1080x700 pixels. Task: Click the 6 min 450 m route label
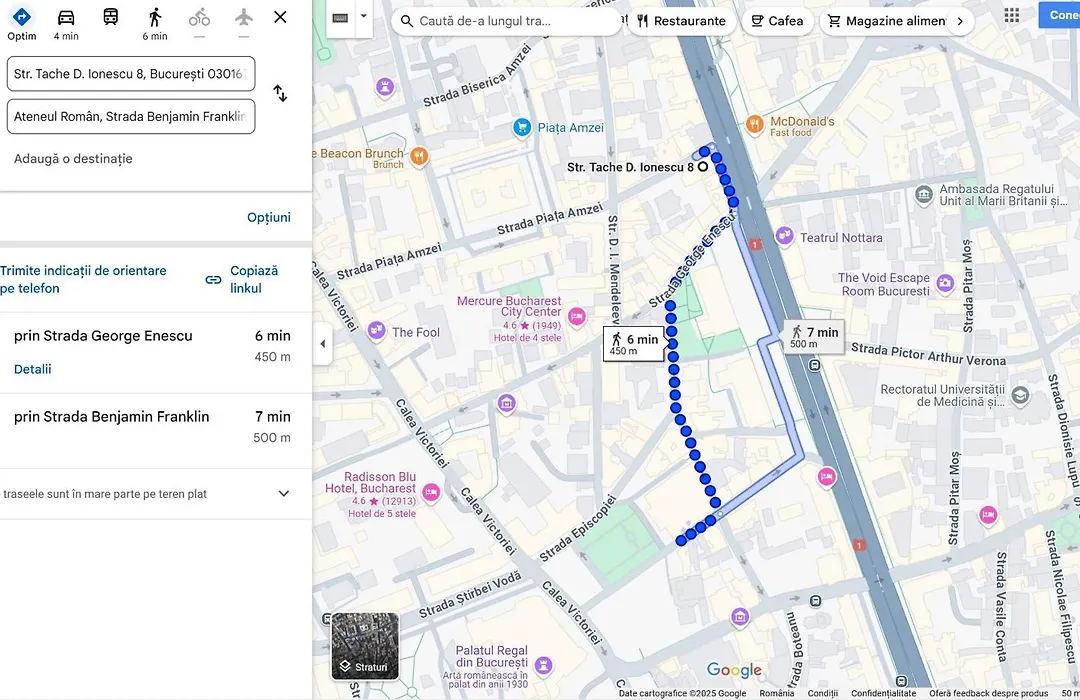(634, 344)
